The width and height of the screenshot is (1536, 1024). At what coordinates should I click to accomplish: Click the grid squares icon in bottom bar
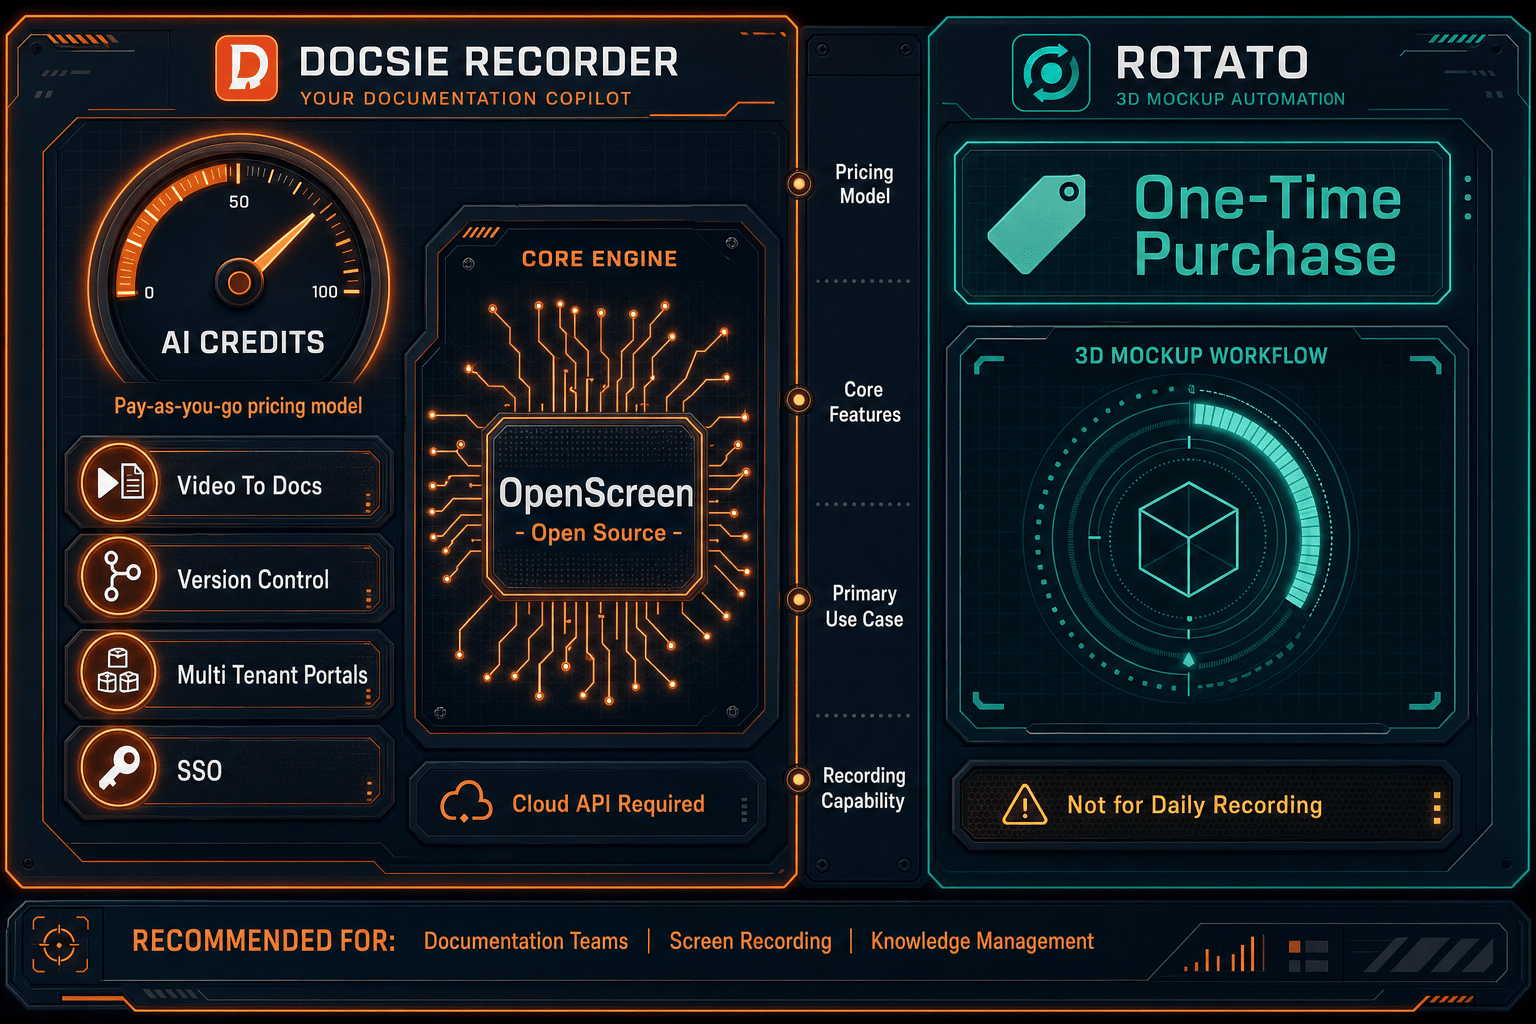tap(1308, 955)
